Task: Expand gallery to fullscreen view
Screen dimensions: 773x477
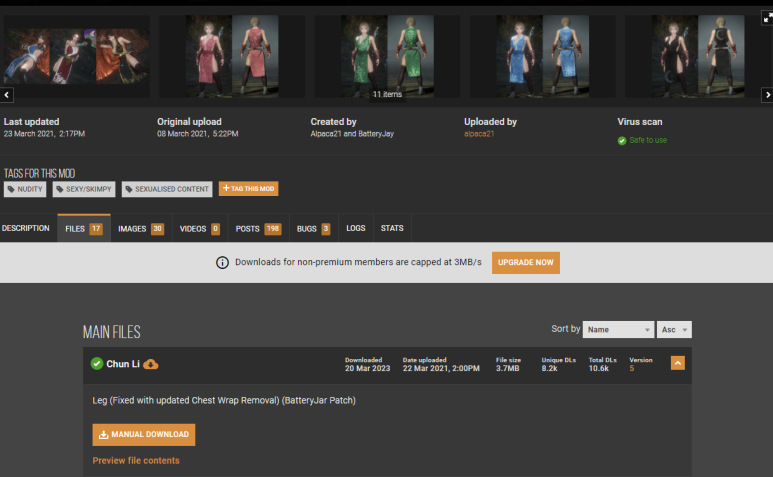Action: pos(767,19)
